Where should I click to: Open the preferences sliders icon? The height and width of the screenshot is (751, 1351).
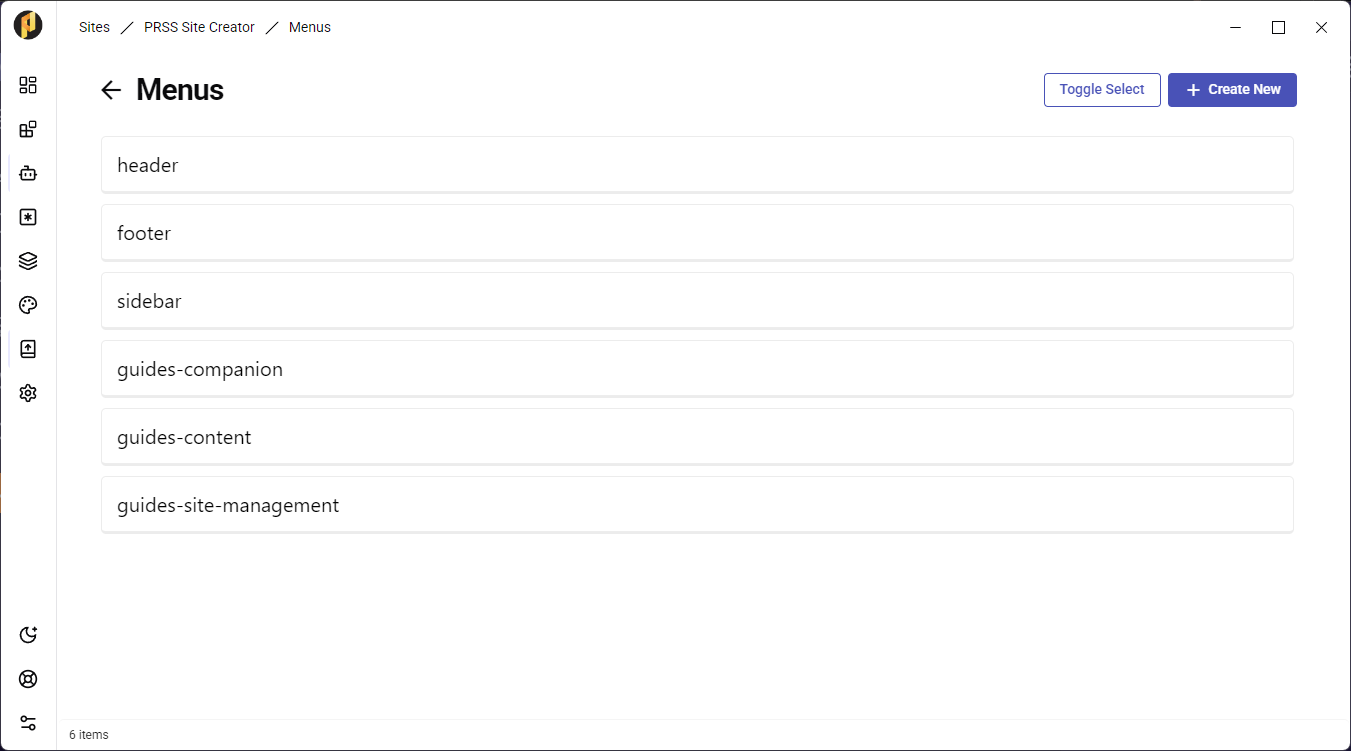click(x=28, y=723)
